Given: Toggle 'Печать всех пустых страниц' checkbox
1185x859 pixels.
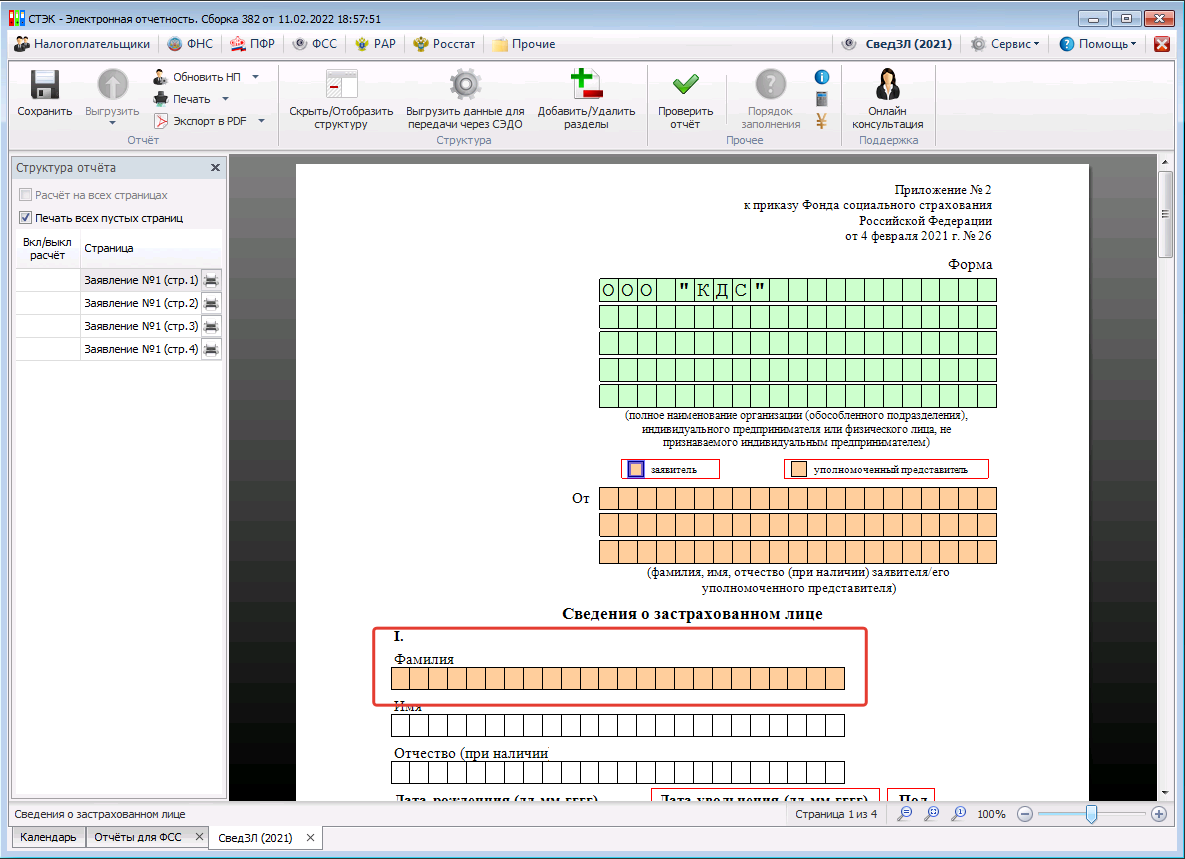Looking at the screenshot, I should point(25,218).
